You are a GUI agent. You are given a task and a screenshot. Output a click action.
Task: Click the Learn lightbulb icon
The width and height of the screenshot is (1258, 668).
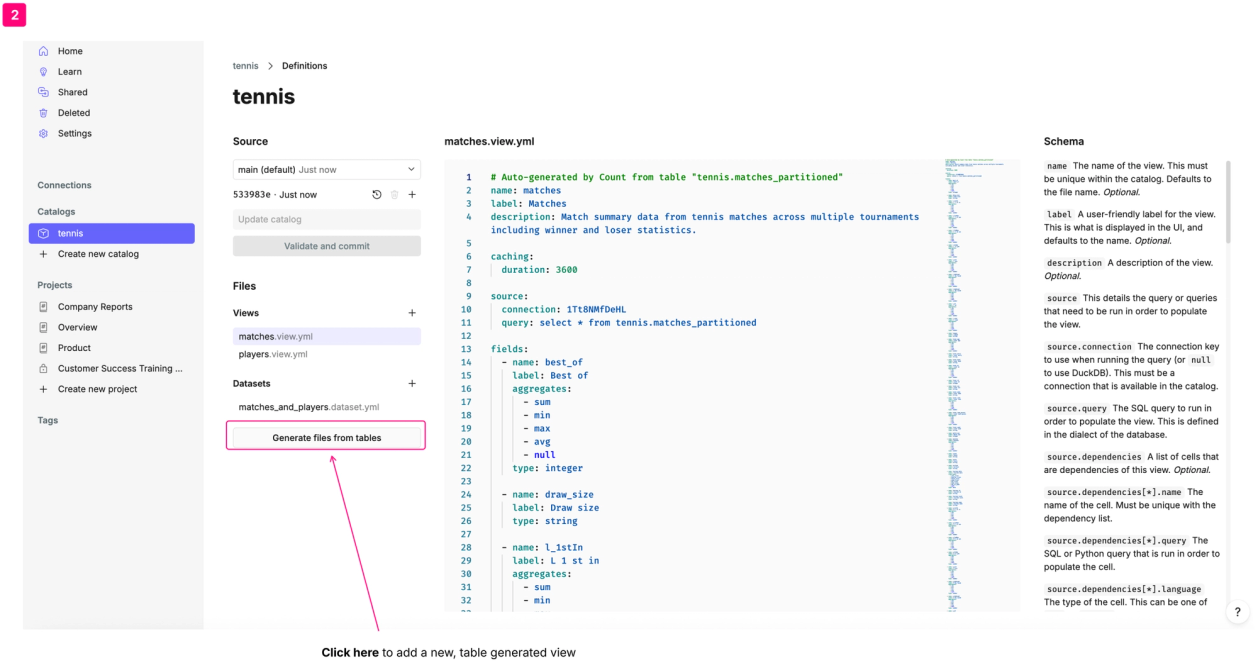click(43, 72)
